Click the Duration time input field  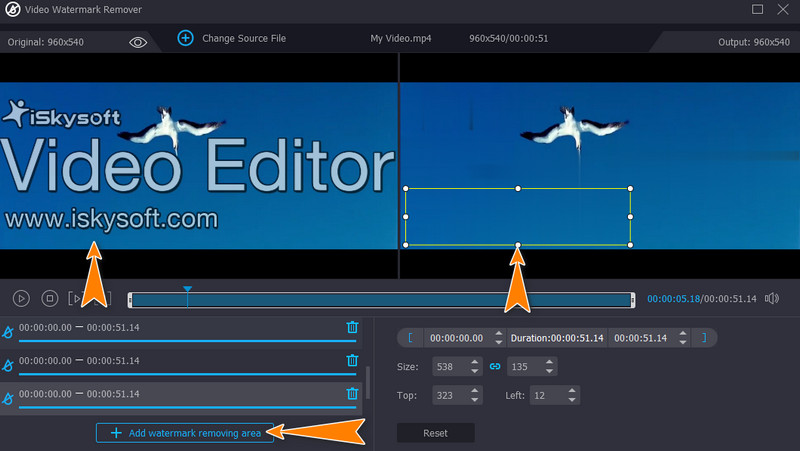[557, 338]
